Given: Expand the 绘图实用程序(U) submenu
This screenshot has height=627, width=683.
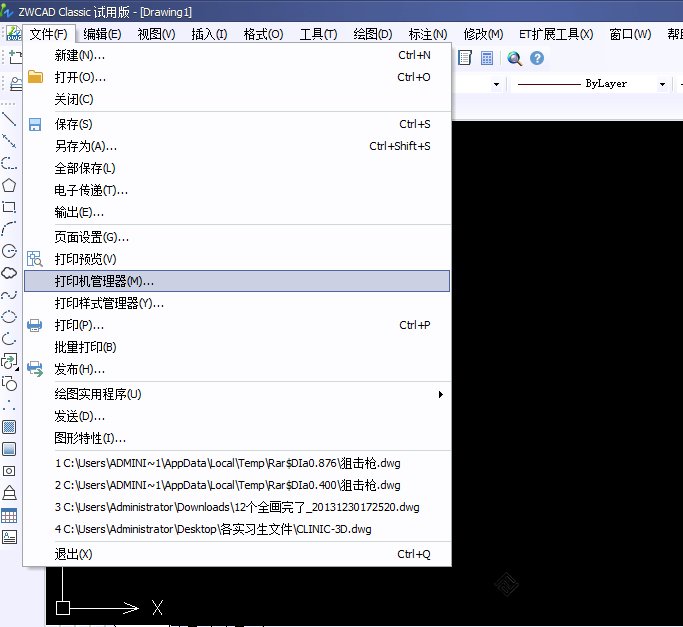Looking at the screenshot, I should tap(237, 394).
